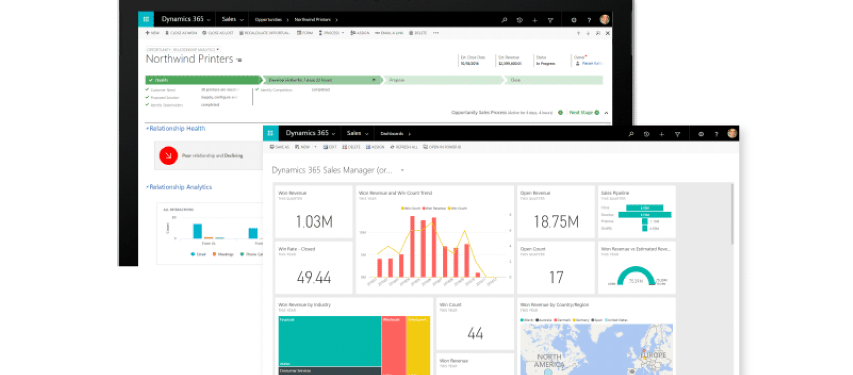Open settings gear in Northwind Printers window
This screenshot has width=853, height=375.
coord(574,20)
